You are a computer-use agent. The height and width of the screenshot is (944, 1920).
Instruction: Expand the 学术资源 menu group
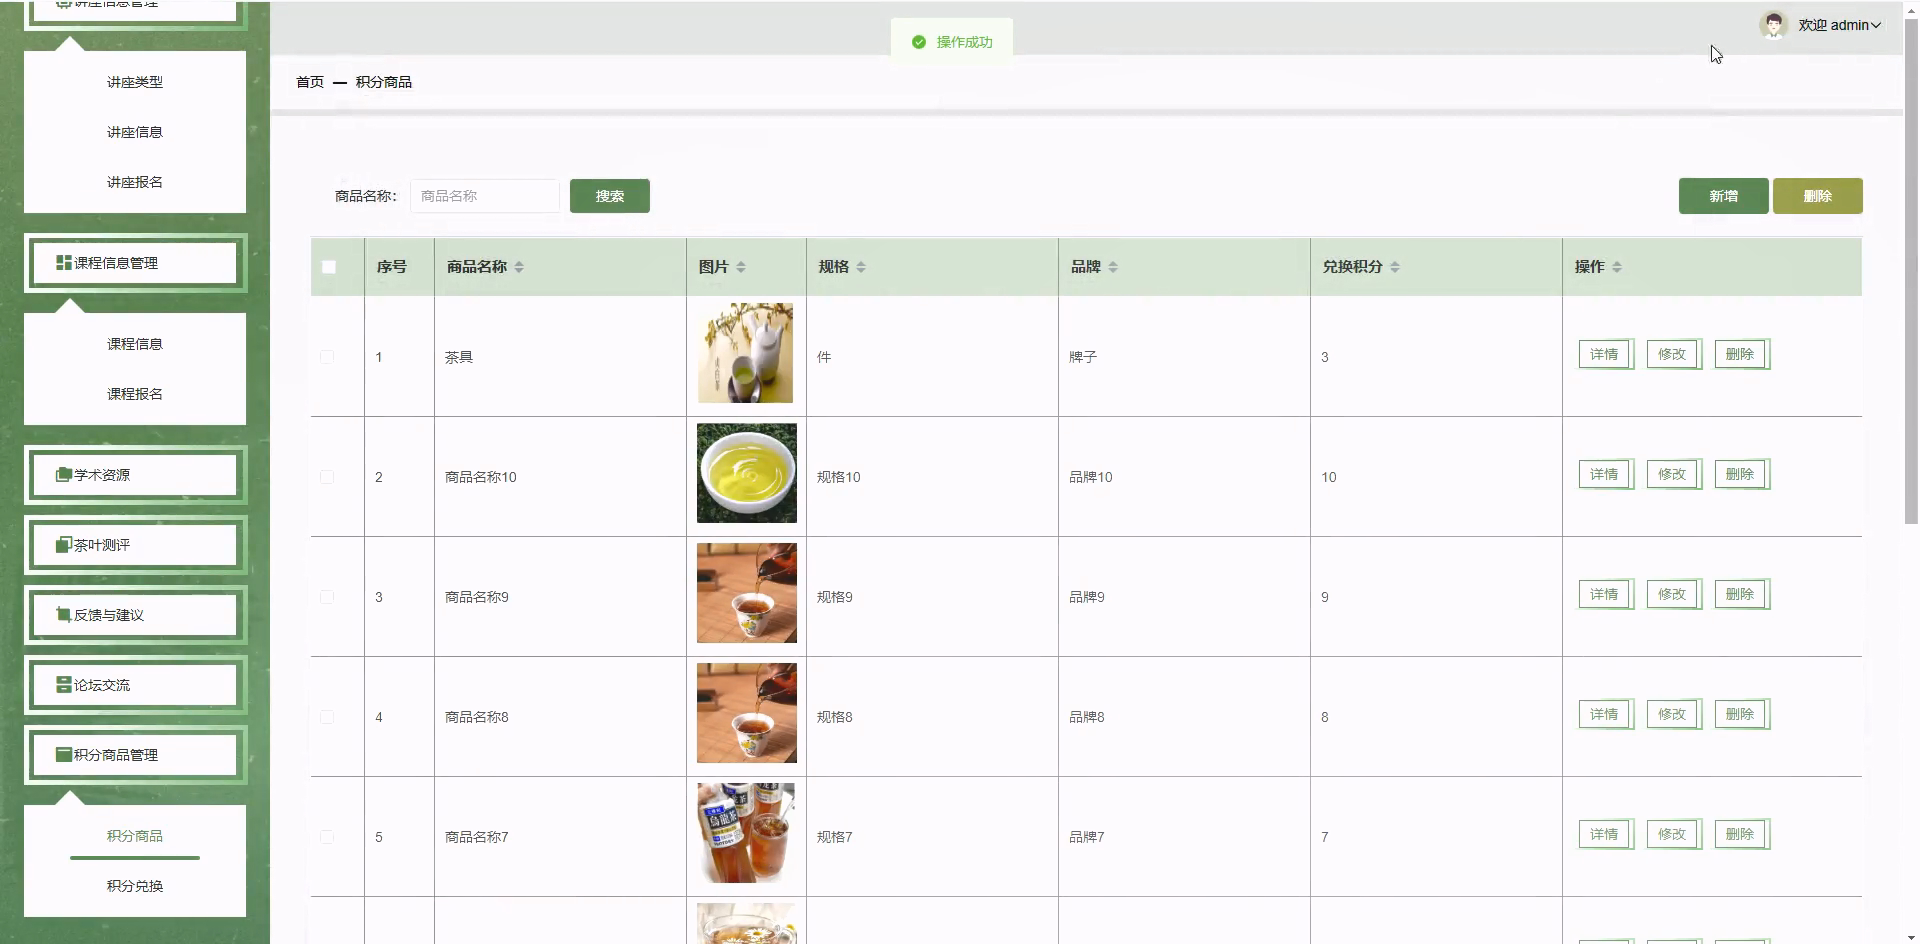[x=136, y=475]
